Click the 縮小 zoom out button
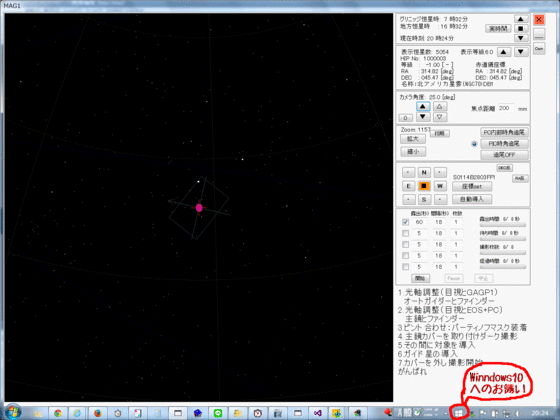 (x=412, y=152)
